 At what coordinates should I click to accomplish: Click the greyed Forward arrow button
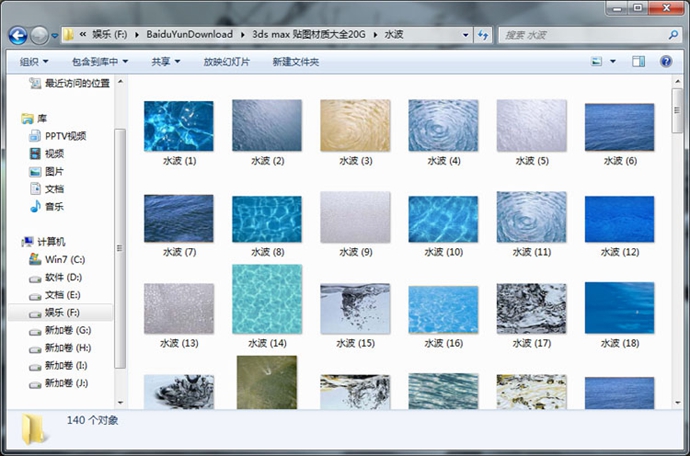point(39,35)
